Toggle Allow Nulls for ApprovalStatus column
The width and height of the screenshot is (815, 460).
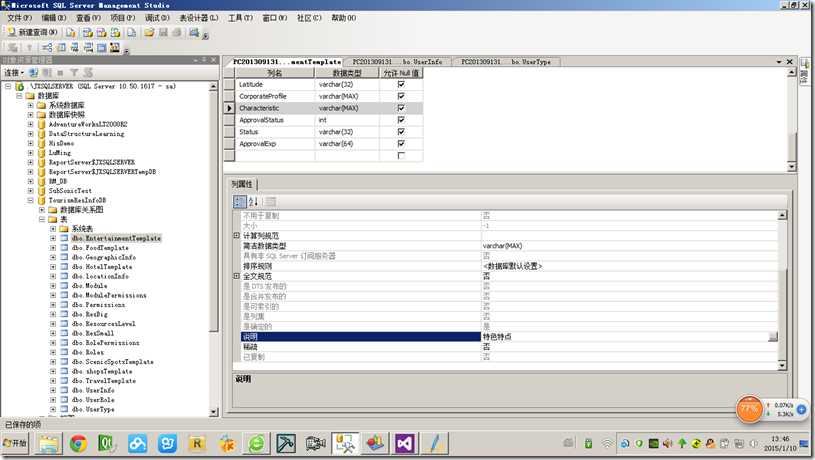[x=401, y=120]
